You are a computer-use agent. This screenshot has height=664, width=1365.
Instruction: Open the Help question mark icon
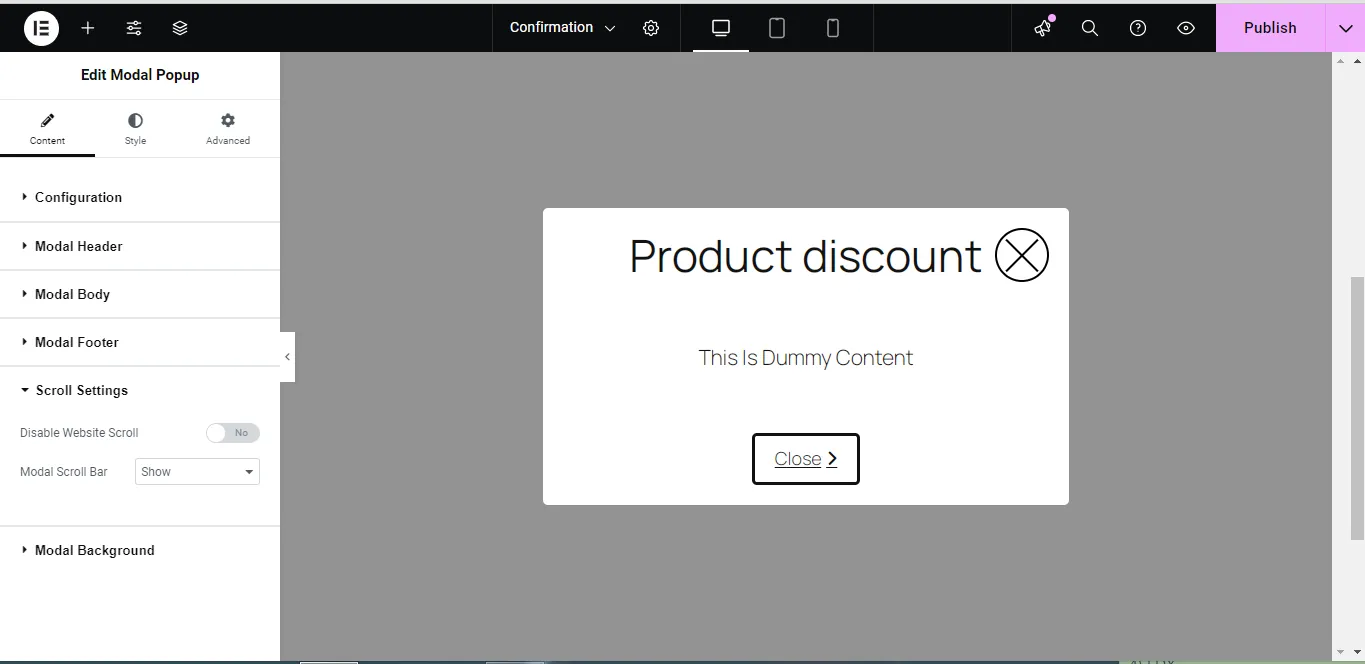(1138, 28)
